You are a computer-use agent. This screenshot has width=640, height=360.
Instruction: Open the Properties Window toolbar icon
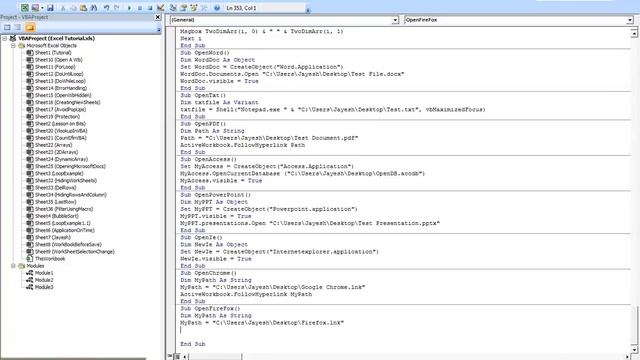coord(183,8)
